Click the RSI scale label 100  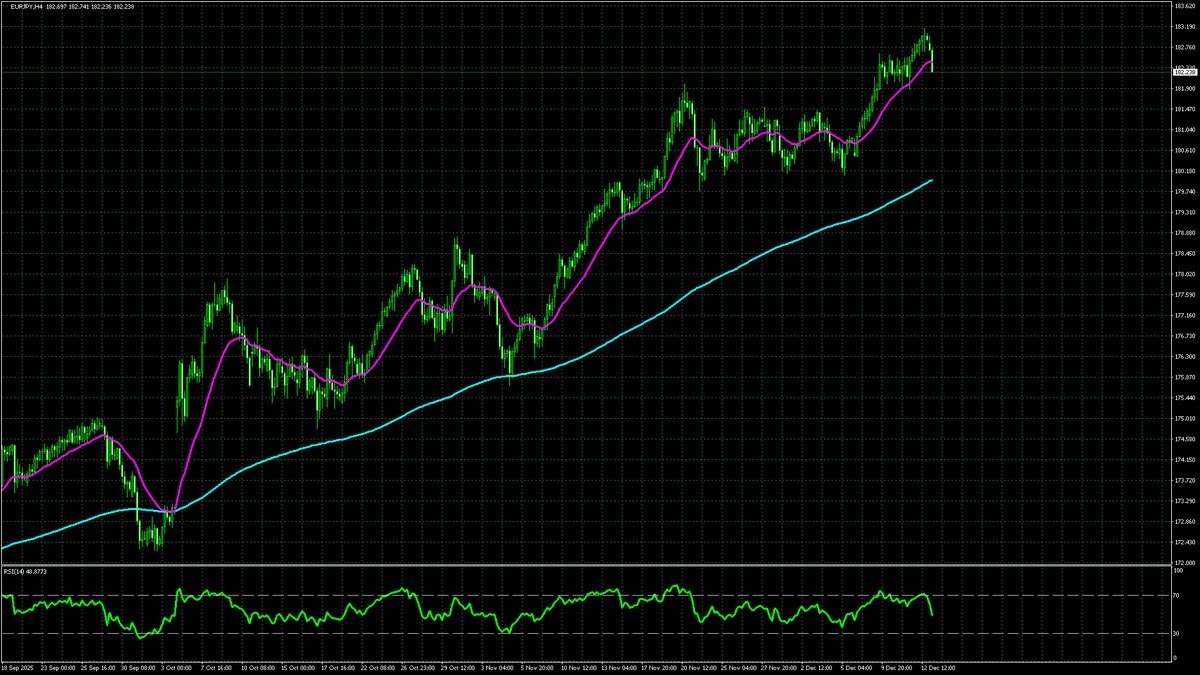coord(1178,571)
